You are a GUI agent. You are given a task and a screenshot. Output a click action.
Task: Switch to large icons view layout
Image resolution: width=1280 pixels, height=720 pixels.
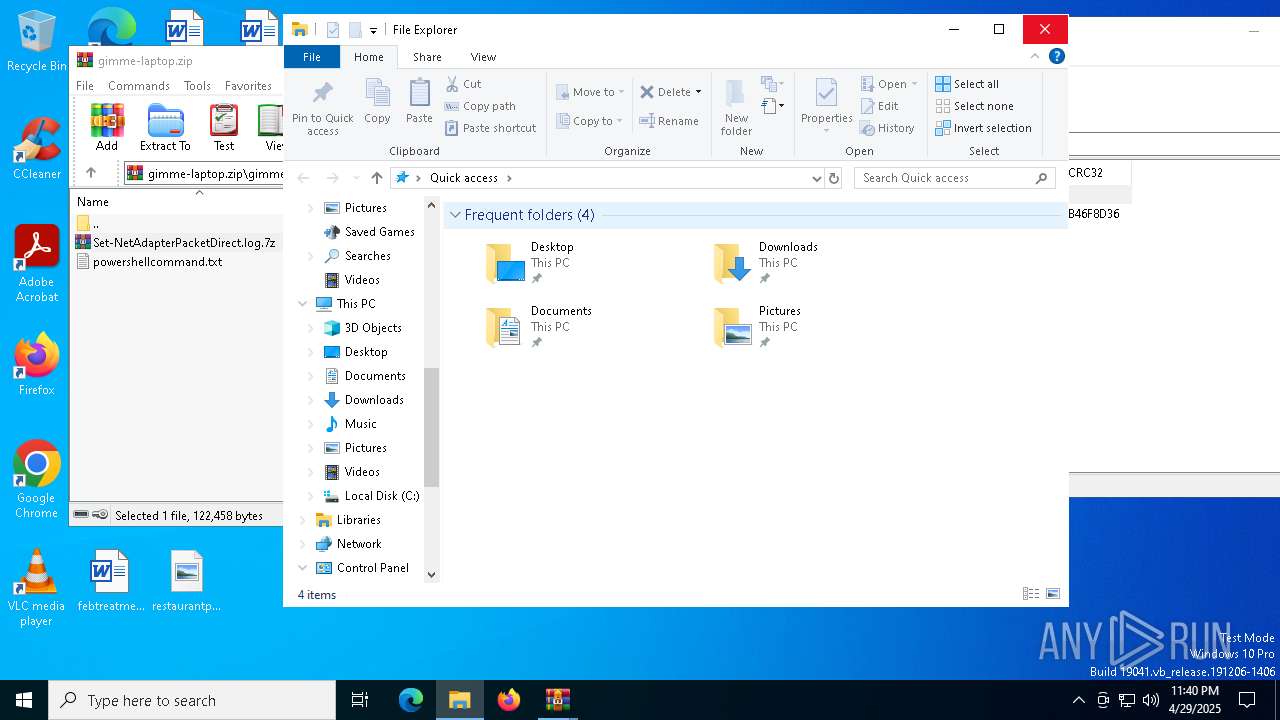point(1053,594)
